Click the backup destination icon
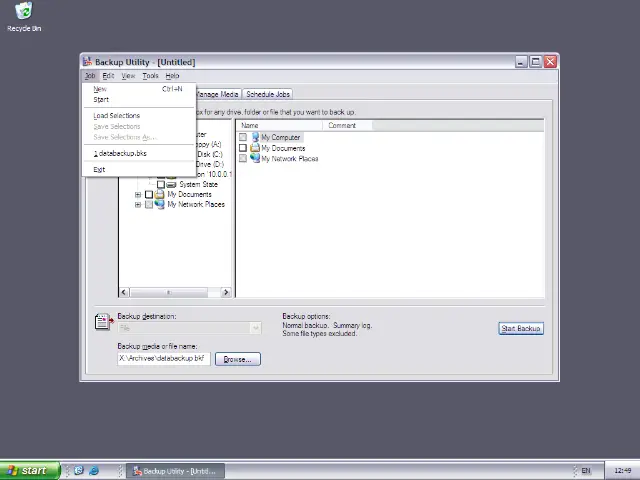640x480 pixels. [103, 321]
